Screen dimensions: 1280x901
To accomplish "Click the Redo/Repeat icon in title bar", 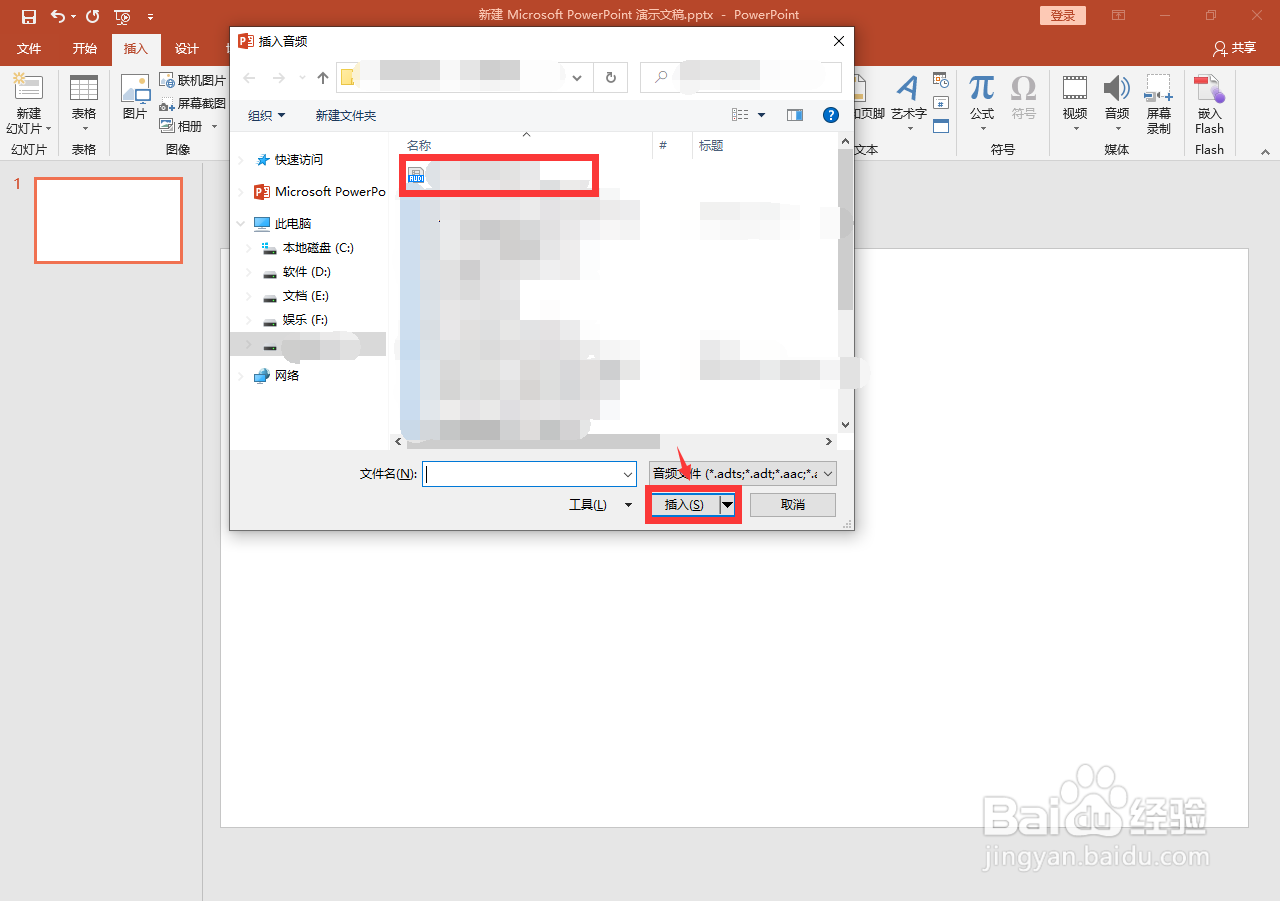I will point(92,16).
